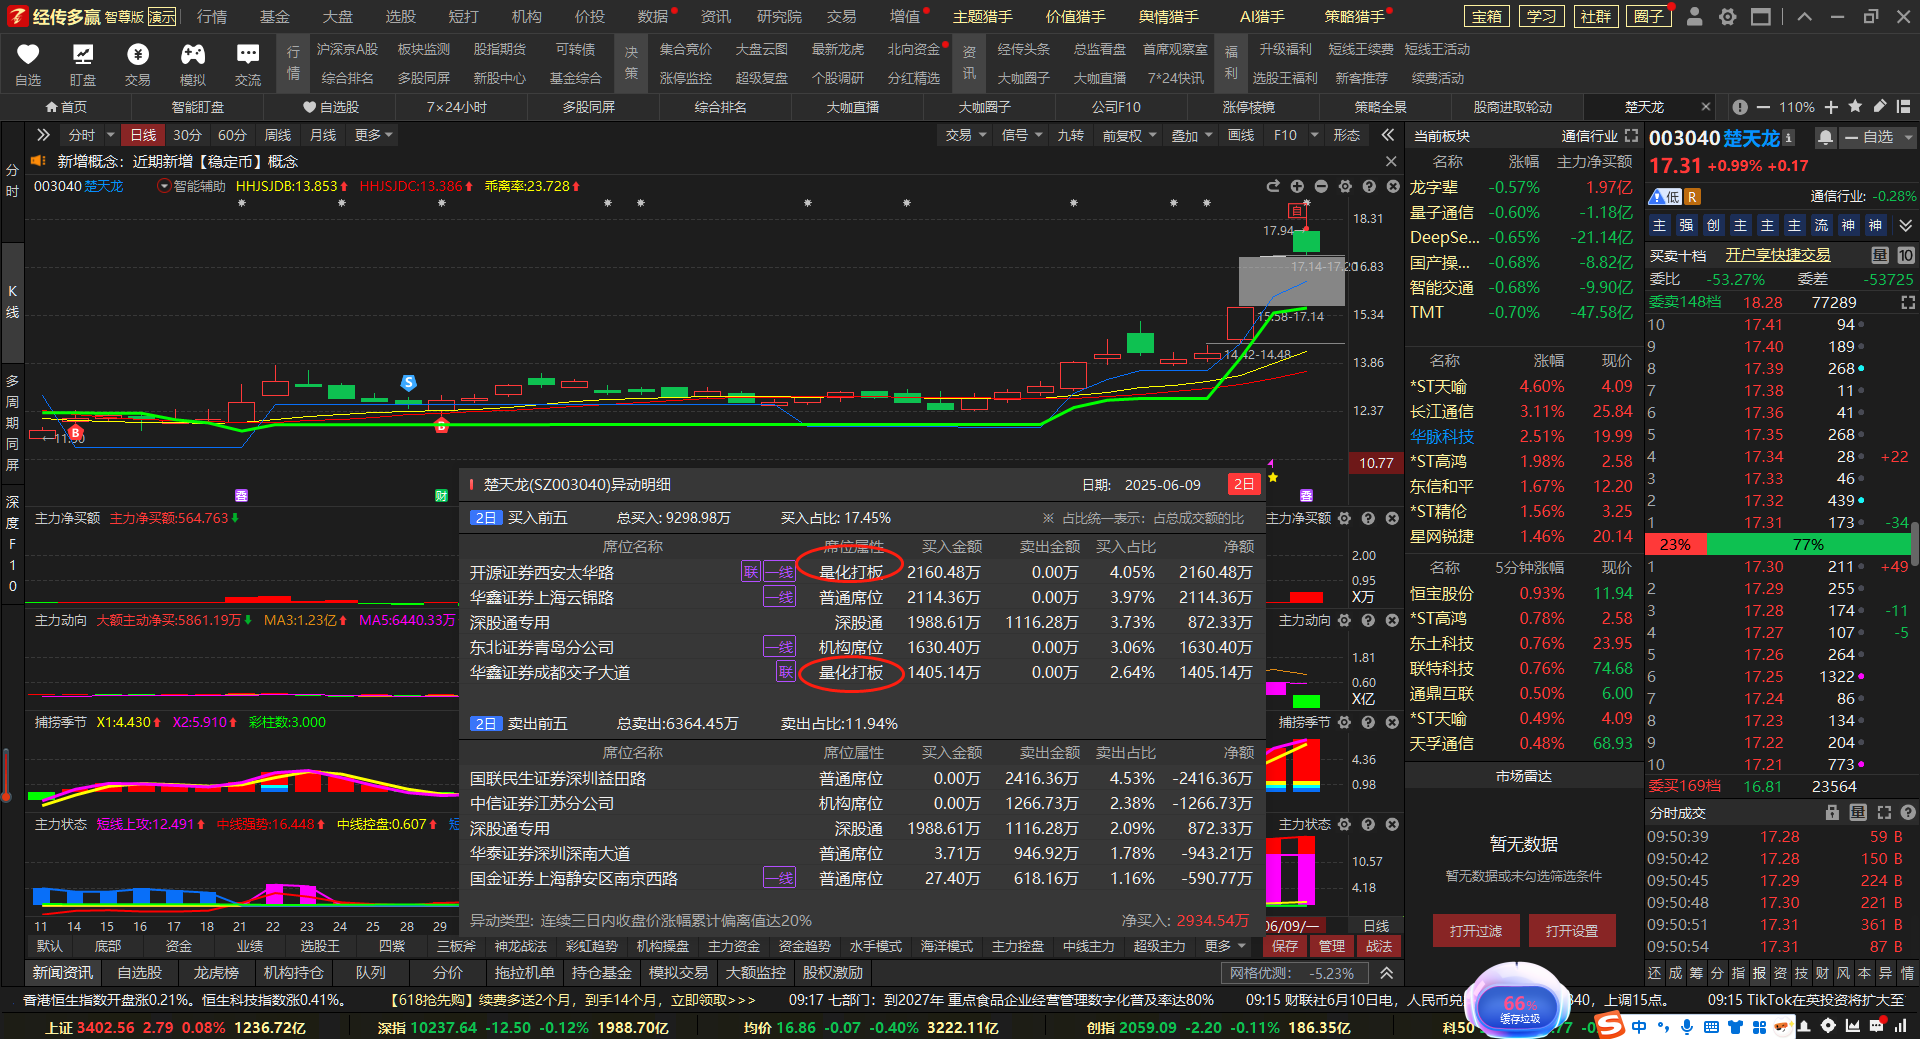Toggle the 九转 indicator button
This screenshot has height=1039, width=1920.
point(1070,135)
